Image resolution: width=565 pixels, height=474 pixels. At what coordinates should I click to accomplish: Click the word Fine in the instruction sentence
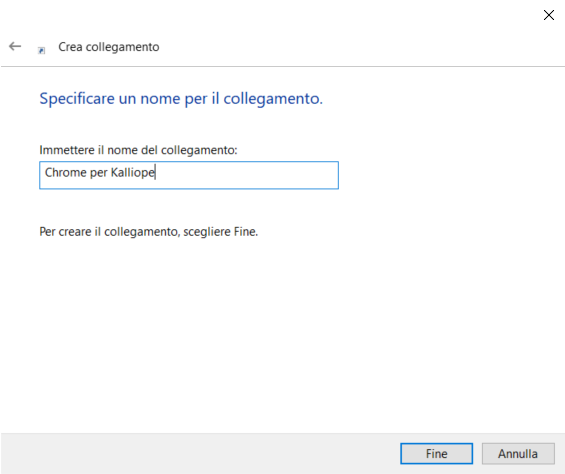(x=246, y=231)
